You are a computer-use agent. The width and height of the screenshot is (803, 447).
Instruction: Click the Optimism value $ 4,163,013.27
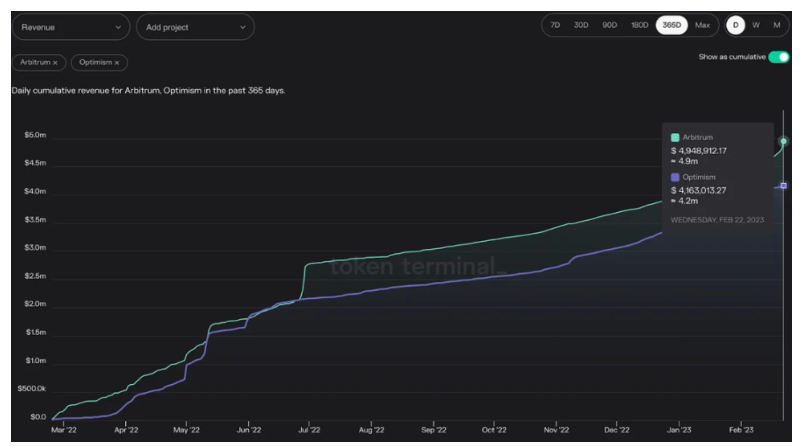[x=699, y=190]
